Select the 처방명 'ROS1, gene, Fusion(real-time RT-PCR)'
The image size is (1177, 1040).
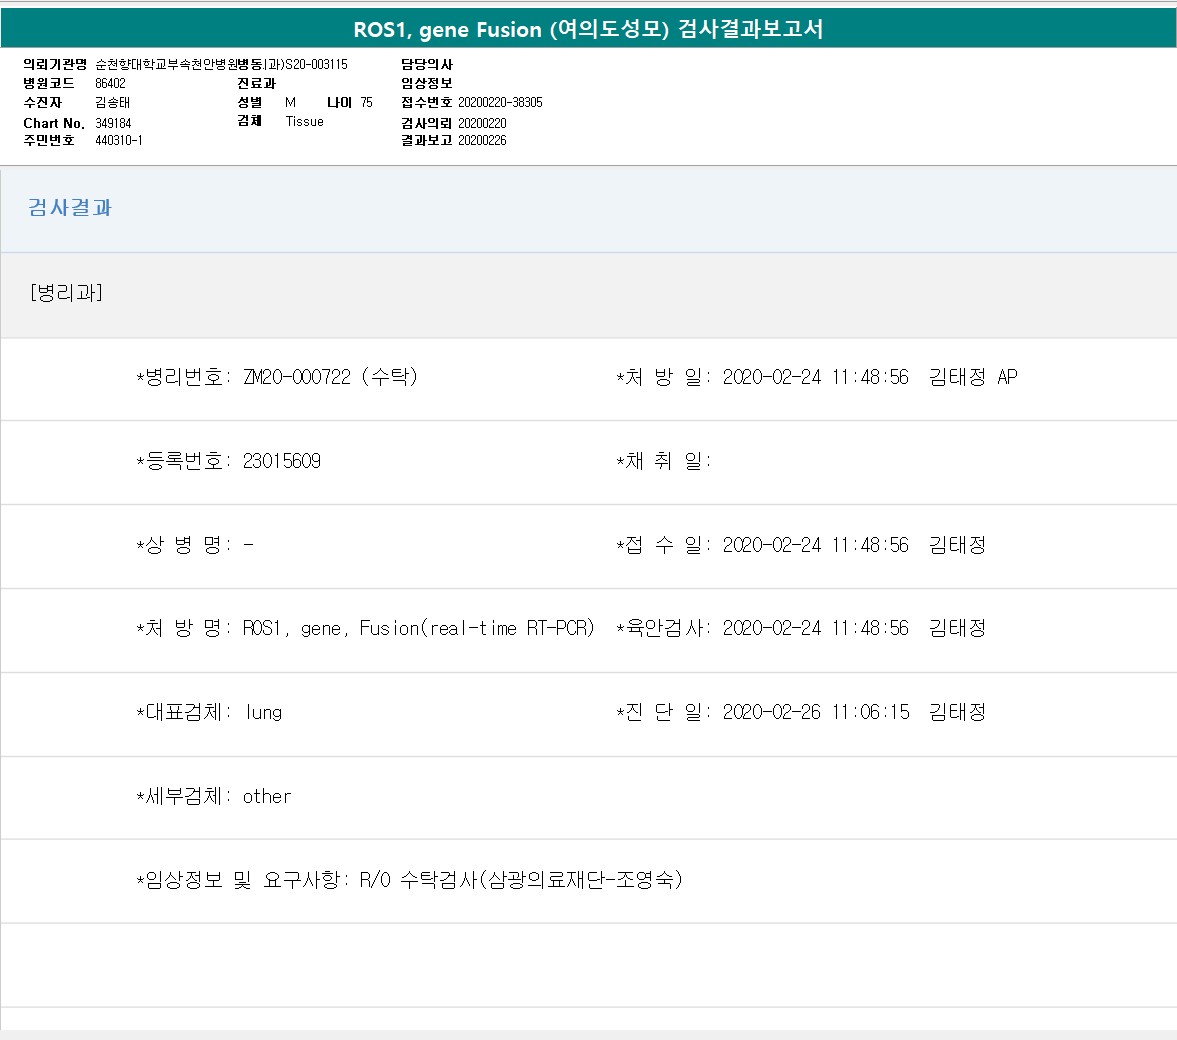point(418,628)
